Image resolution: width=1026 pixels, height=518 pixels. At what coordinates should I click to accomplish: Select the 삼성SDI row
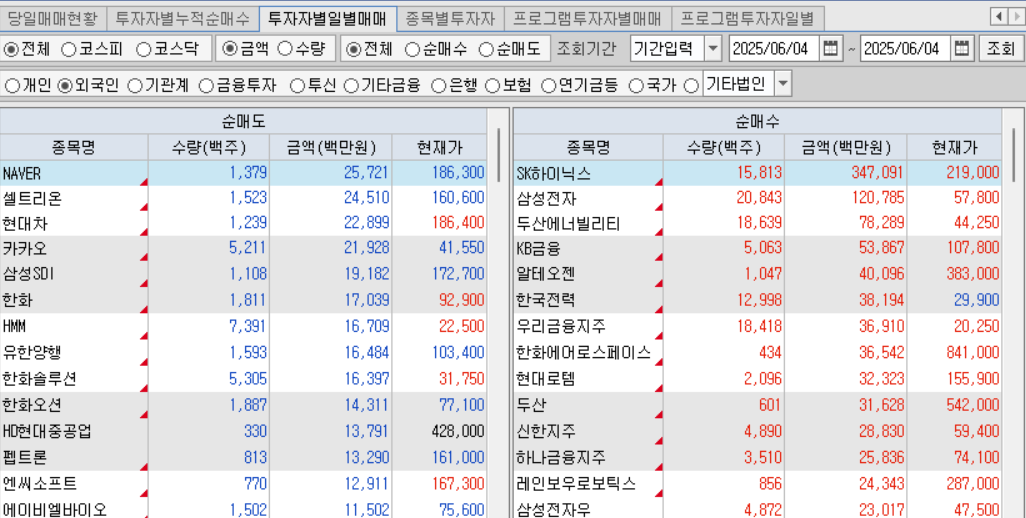click(243, 274)
